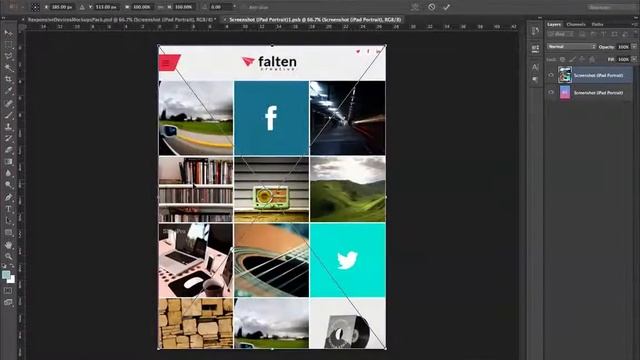The height and width of the screenshot is (360, 640).
Task: Open the Opacity slider dropdown arrow
Action: click(x=634, y=47)
